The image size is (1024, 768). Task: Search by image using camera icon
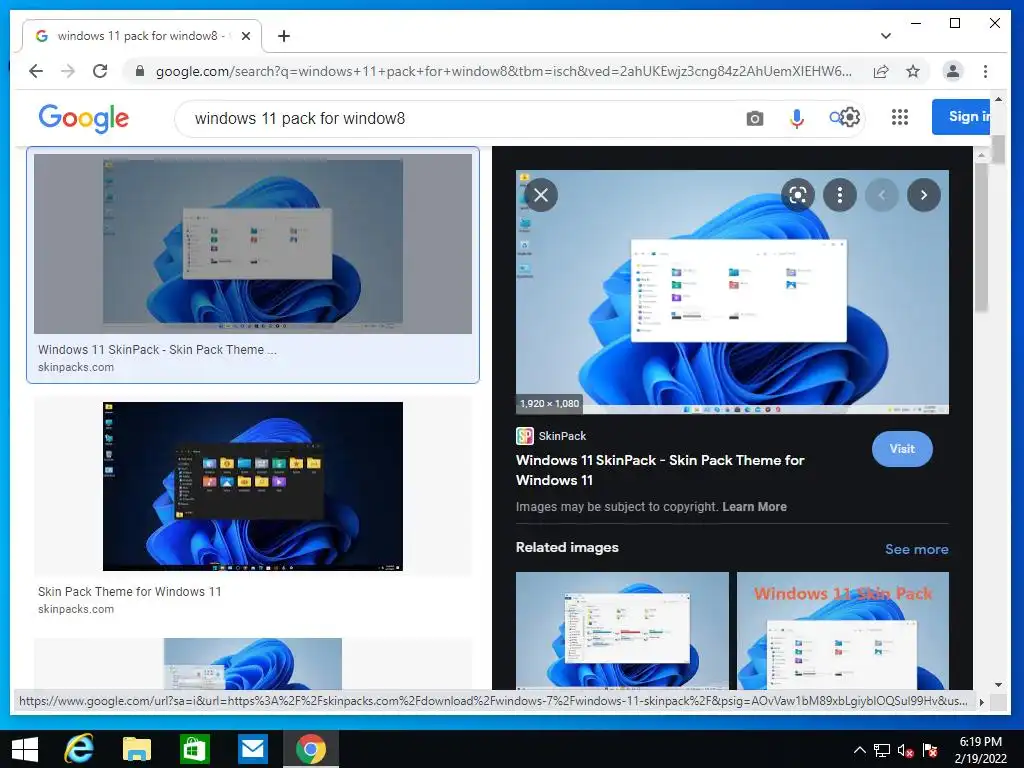(x=754, y=118)
